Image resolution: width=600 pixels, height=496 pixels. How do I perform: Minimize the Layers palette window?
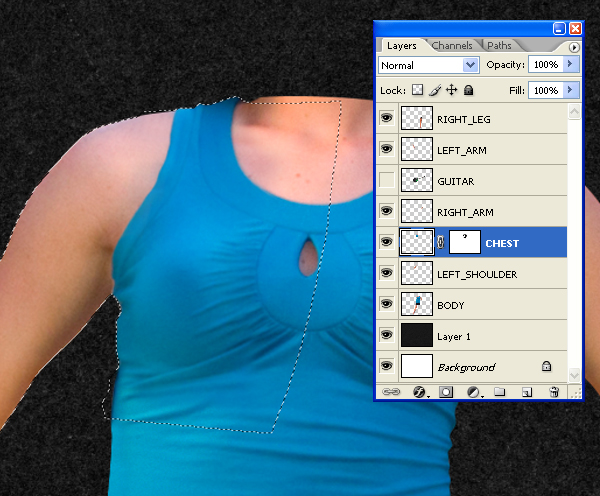559,28
